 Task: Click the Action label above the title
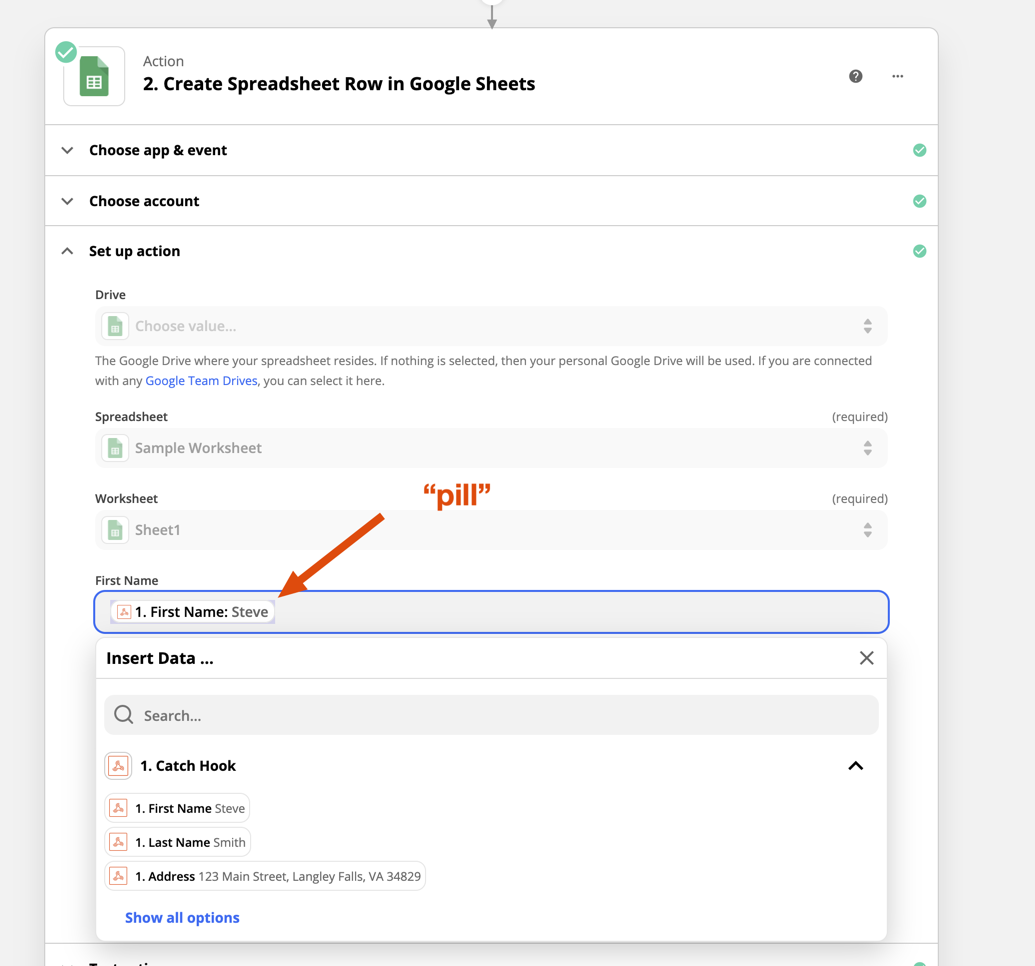pyautogui.click(x=163, y=61)
